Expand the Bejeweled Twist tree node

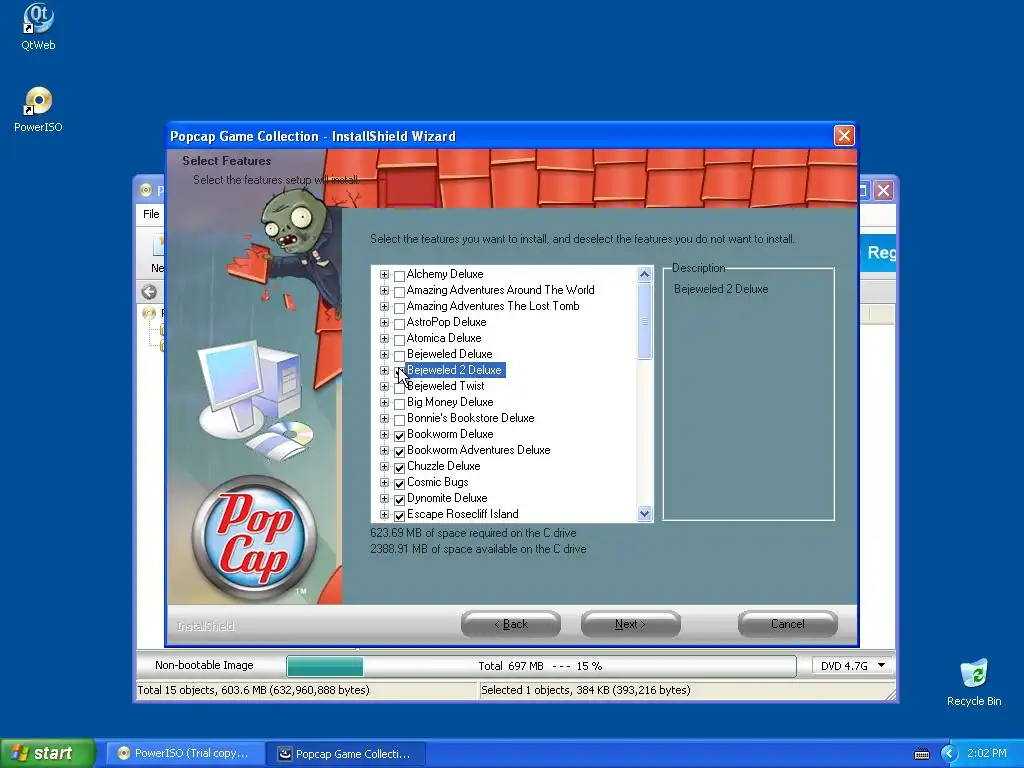click(x=384, y=387)
